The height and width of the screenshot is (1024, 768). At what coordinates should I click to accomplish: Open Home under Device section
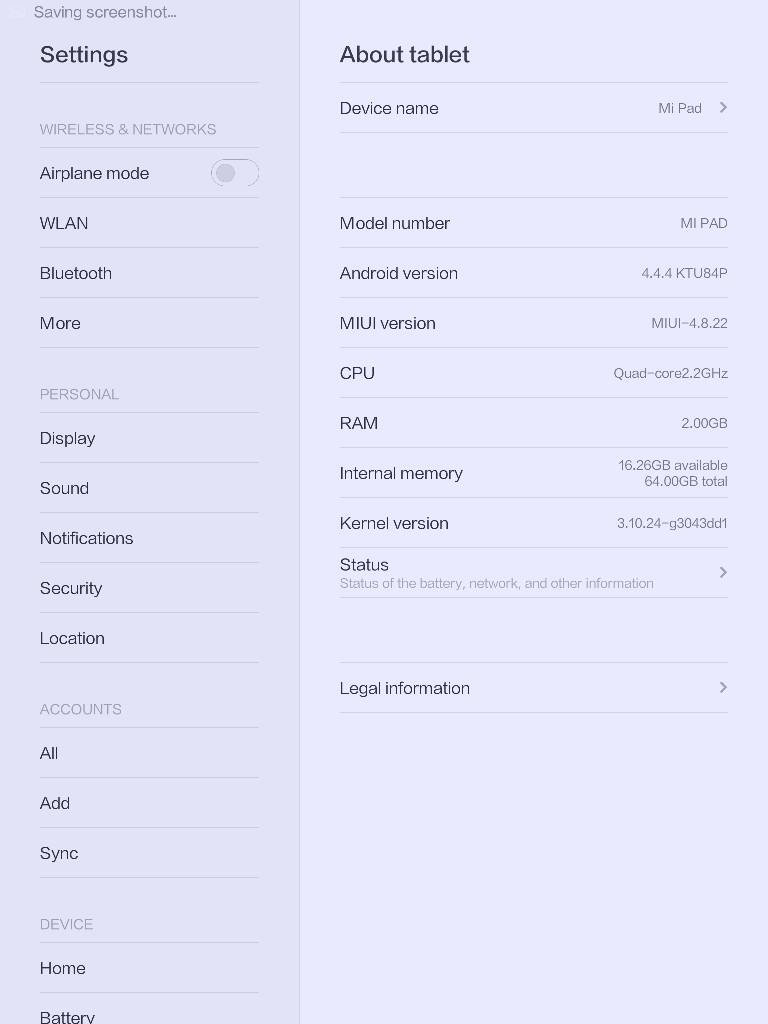point(149,968)
